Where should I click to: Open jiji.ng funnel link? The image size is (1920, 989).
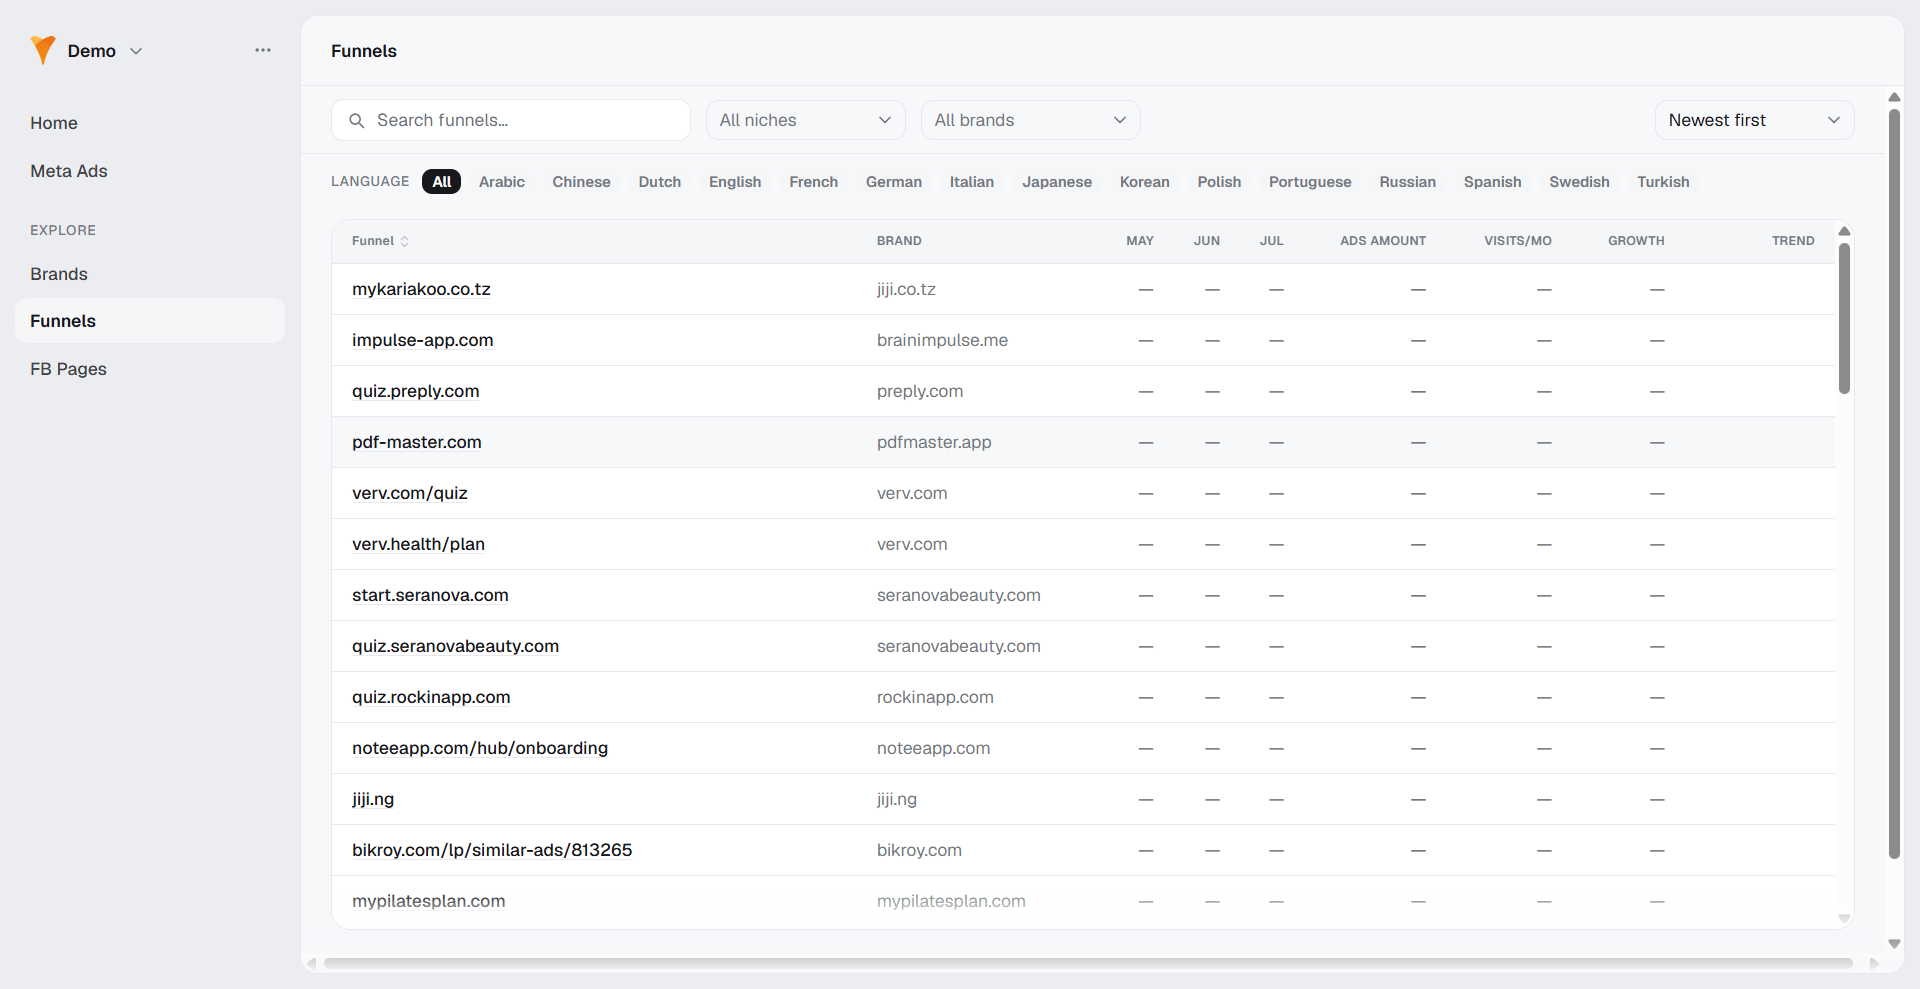(373, 799)
